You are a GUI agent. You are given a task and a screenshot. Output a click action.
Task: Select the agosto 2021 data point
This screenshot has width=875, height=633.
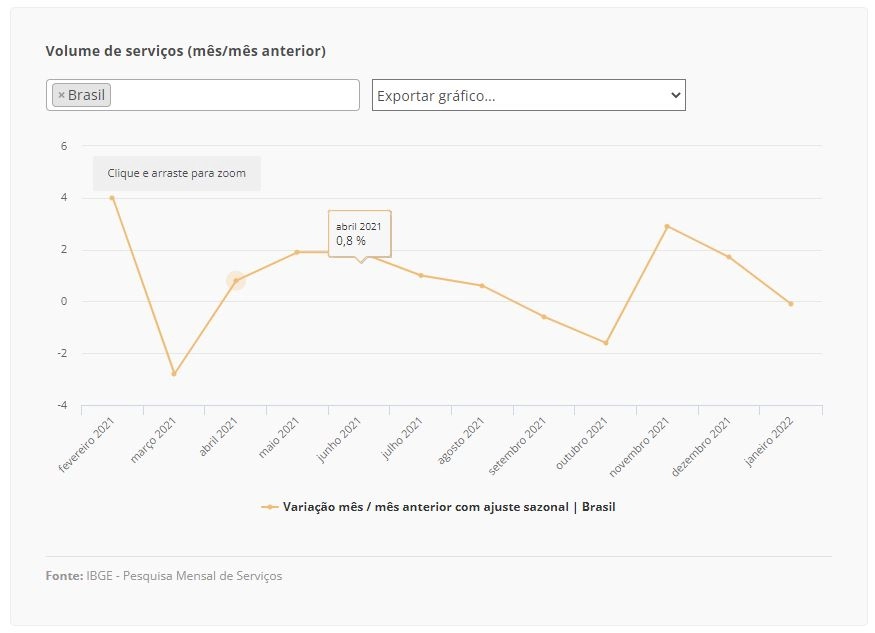point(482,286)
